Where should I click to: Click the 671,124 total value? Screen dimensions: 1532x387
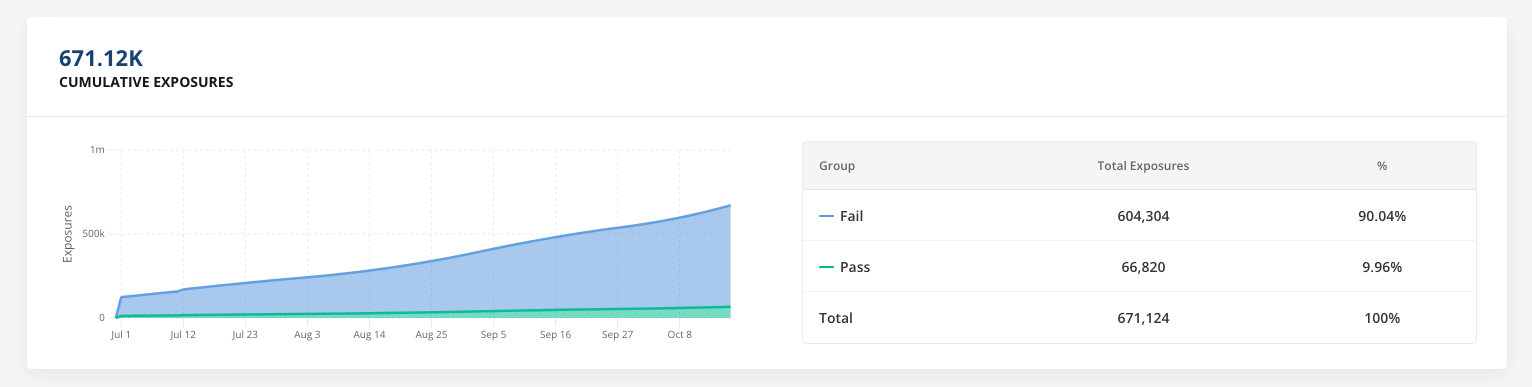coord(1143,318)
